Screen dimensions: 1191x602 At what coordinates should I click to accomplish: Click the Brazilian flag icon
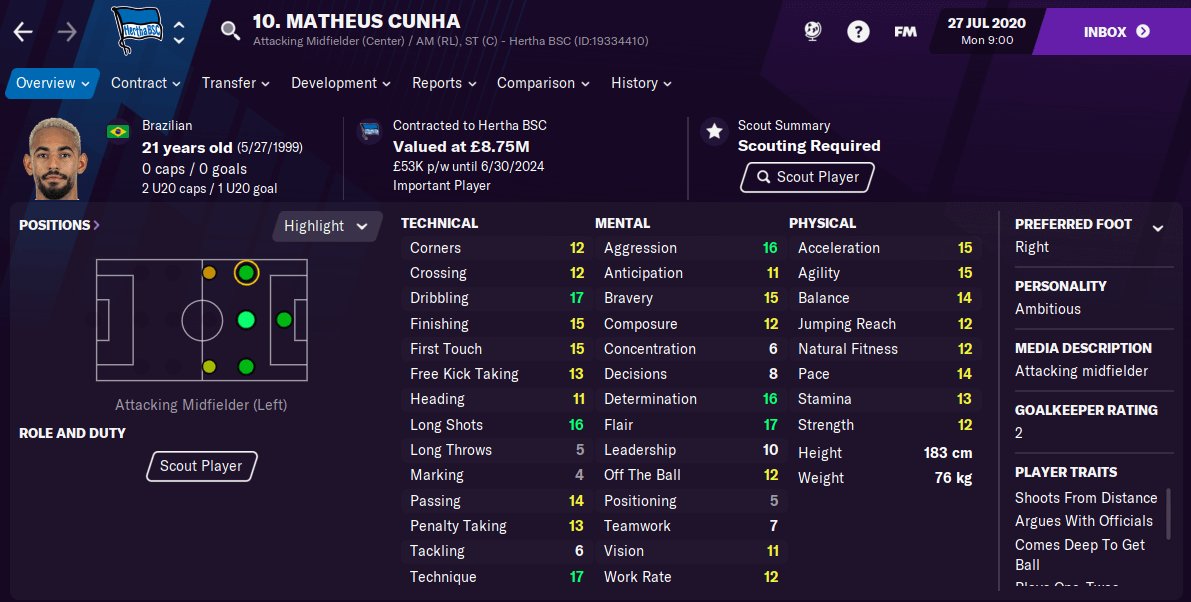click(x=118, y=131)
